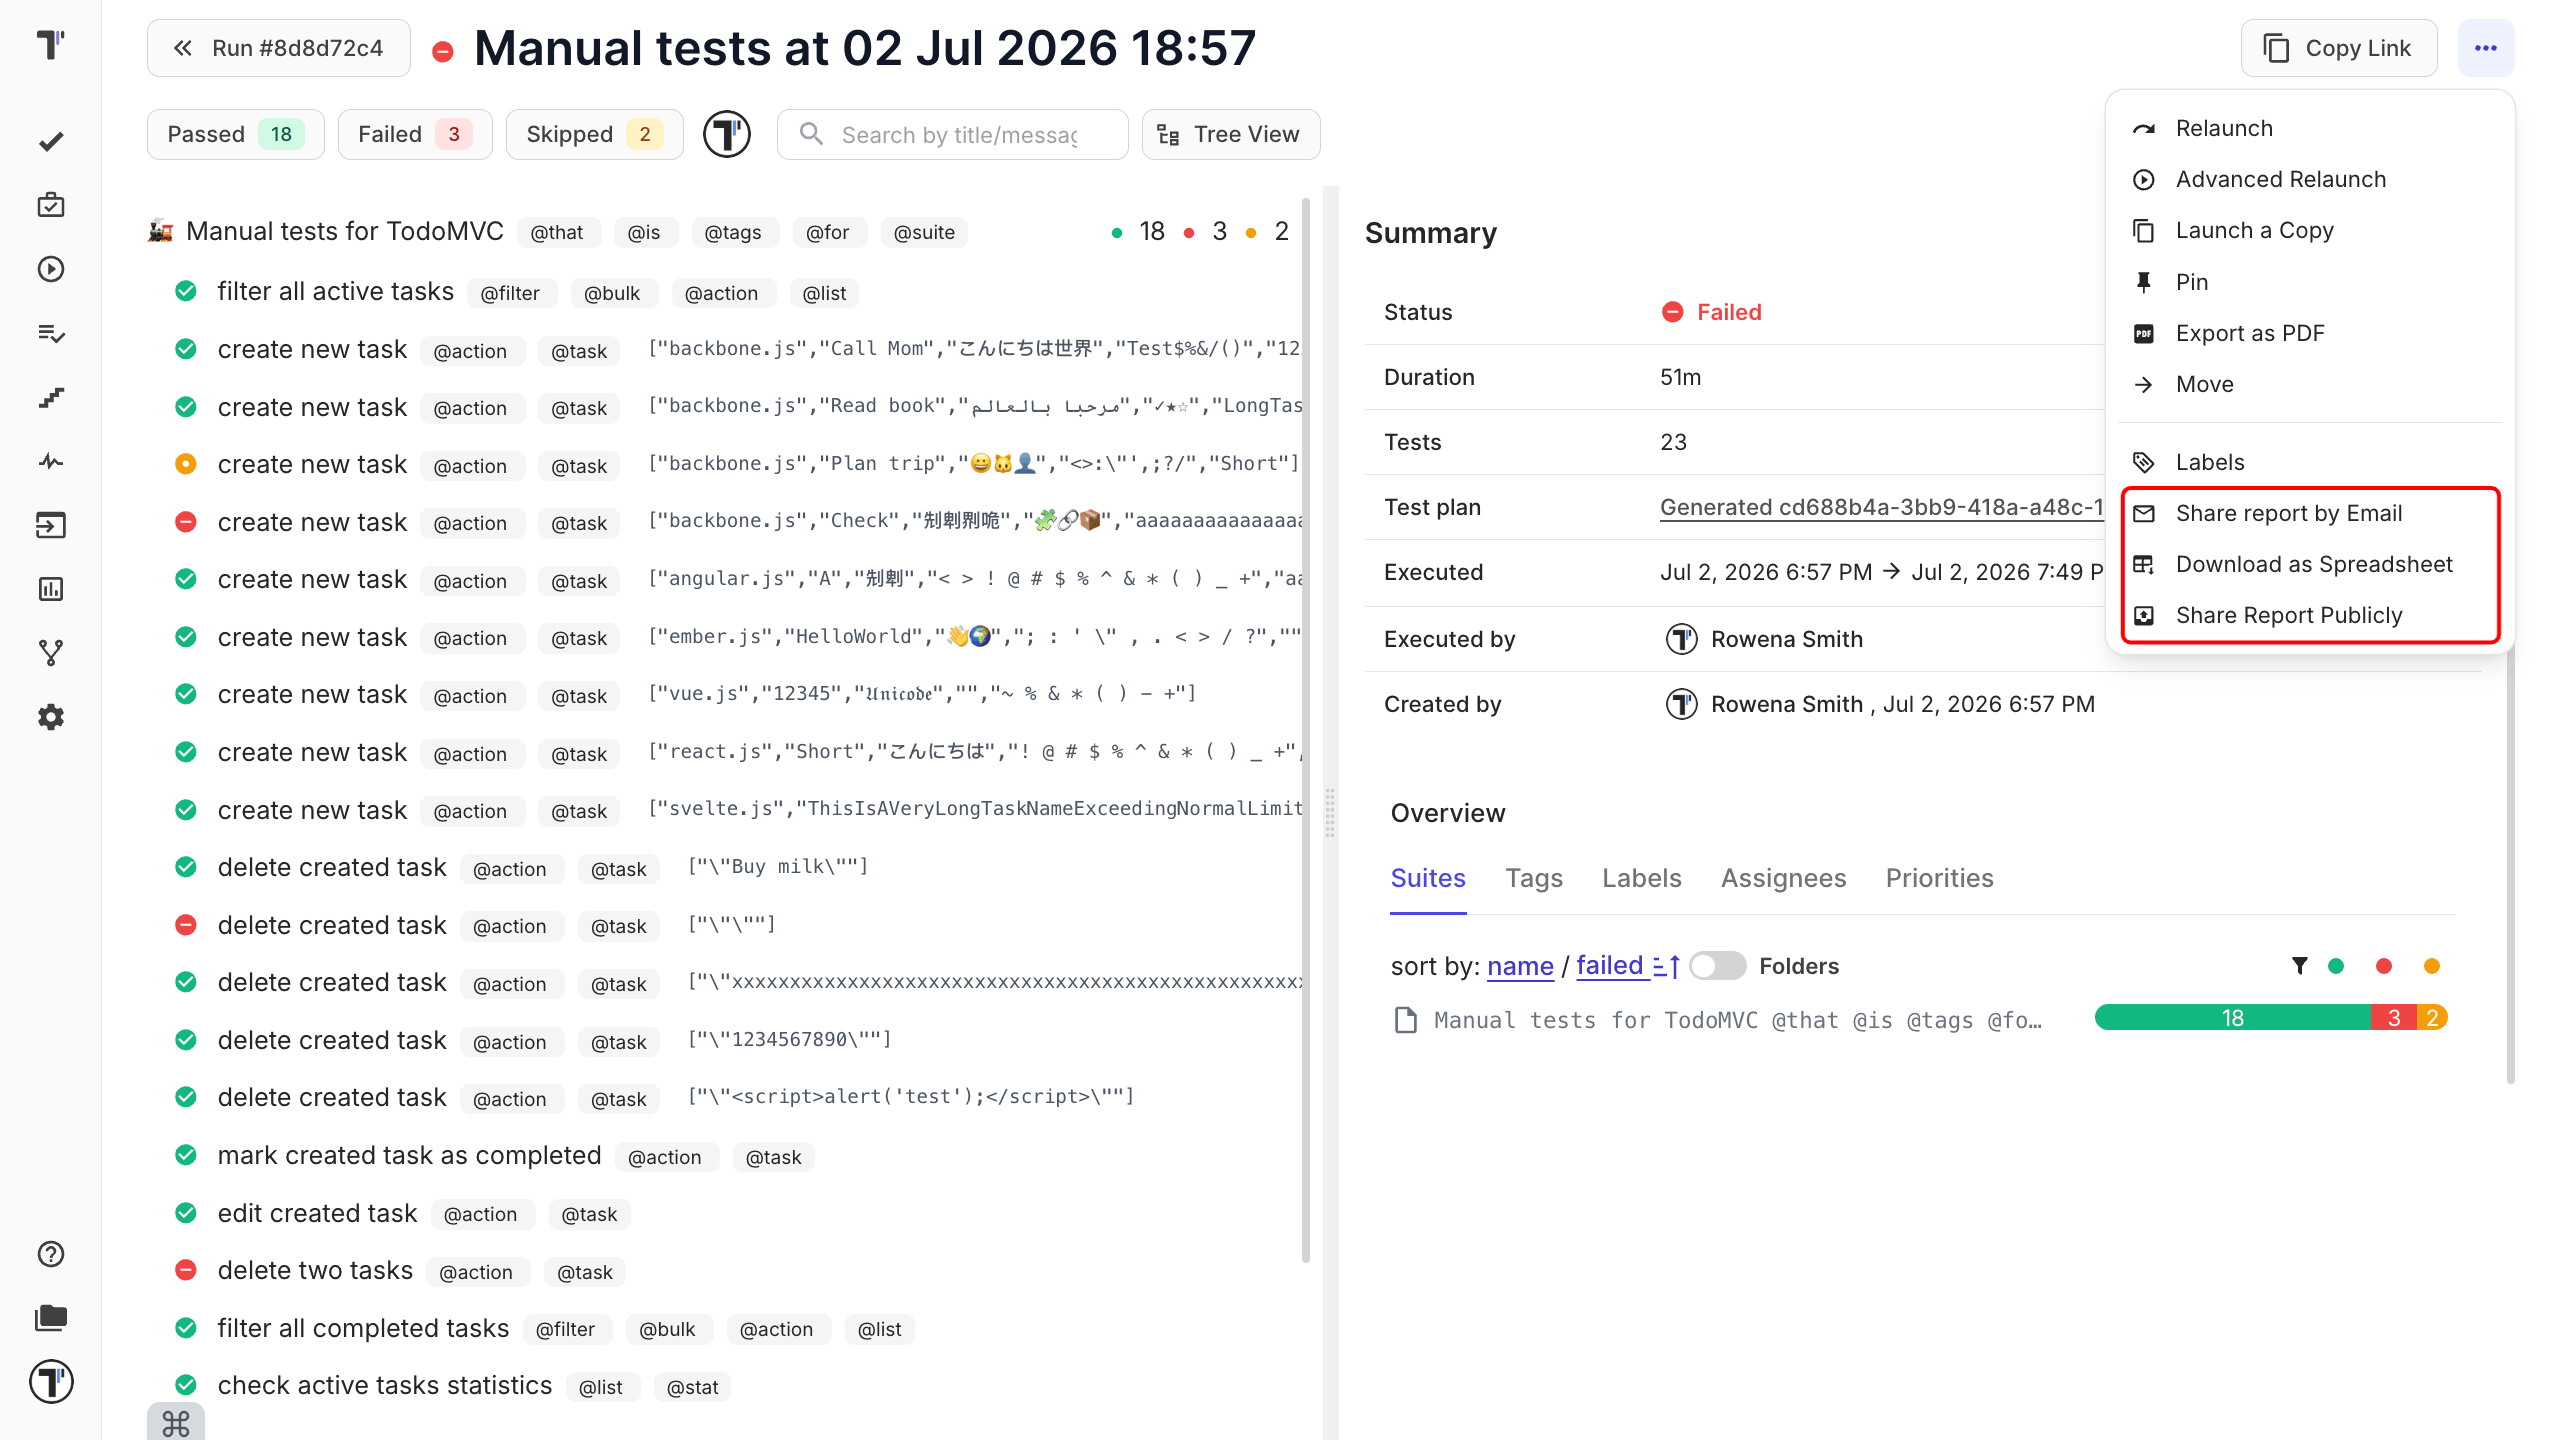Open the Testomat logo home icon
Image resolution: width=2560 pixels, height=1440 pixels.
click(x=50, y=44)
